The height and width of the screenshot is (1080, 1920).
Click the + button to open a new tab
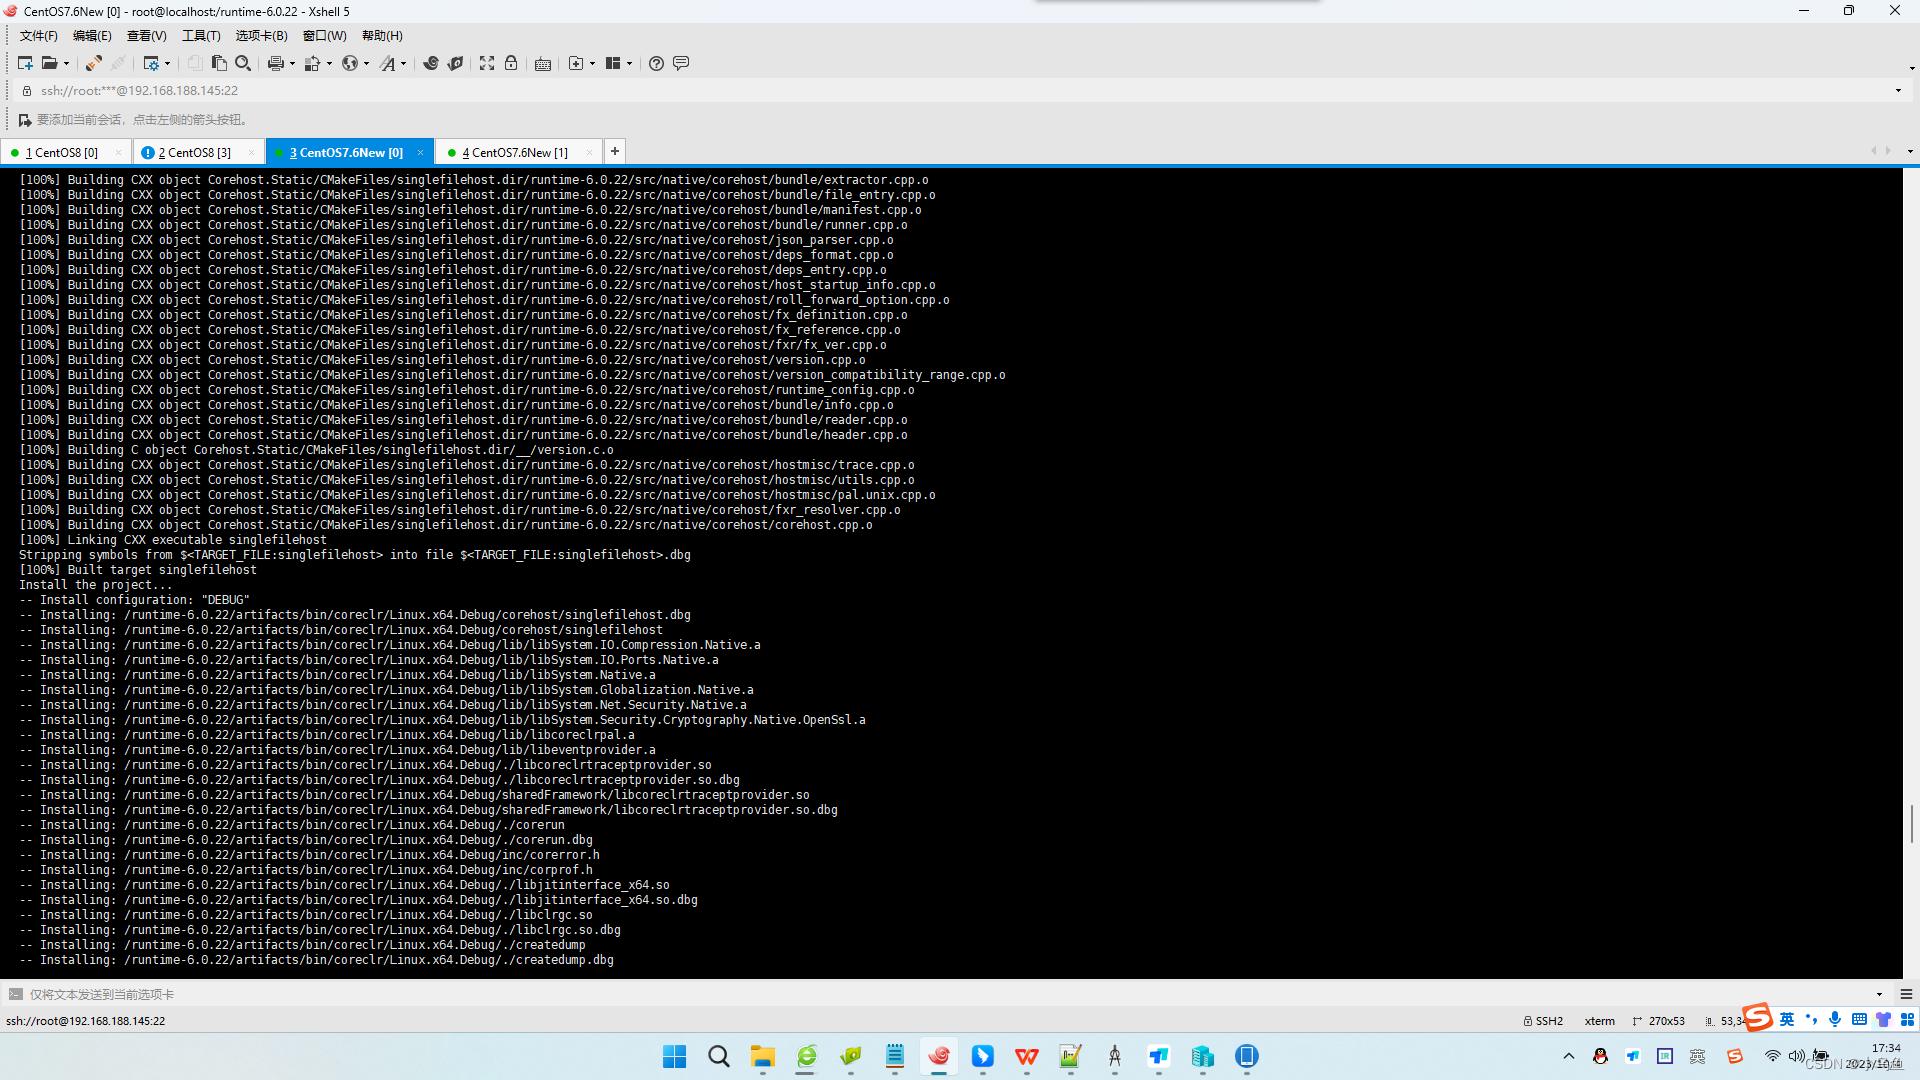point(615,151)
